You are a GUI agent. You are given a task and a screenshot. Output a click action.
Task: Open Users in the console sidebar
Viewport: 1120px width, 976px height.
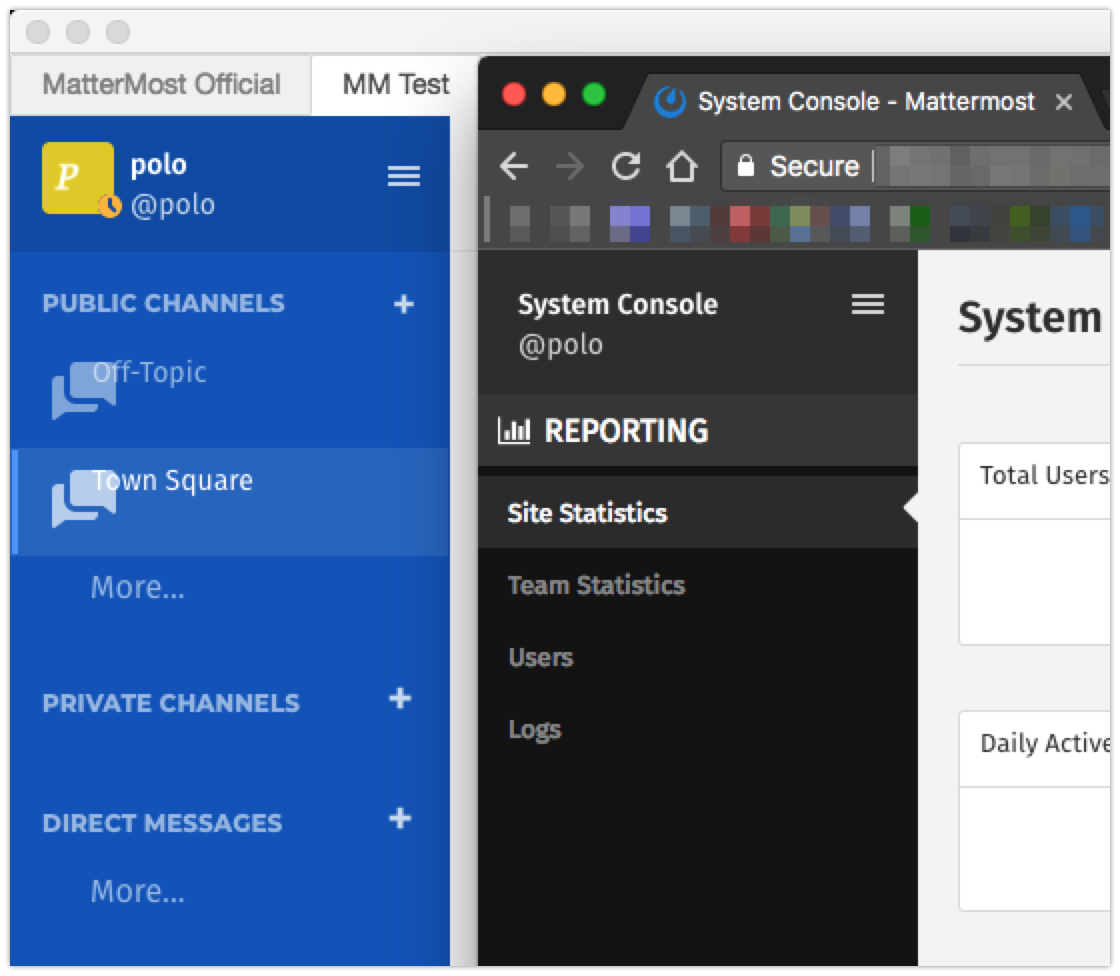coord(698,657)
